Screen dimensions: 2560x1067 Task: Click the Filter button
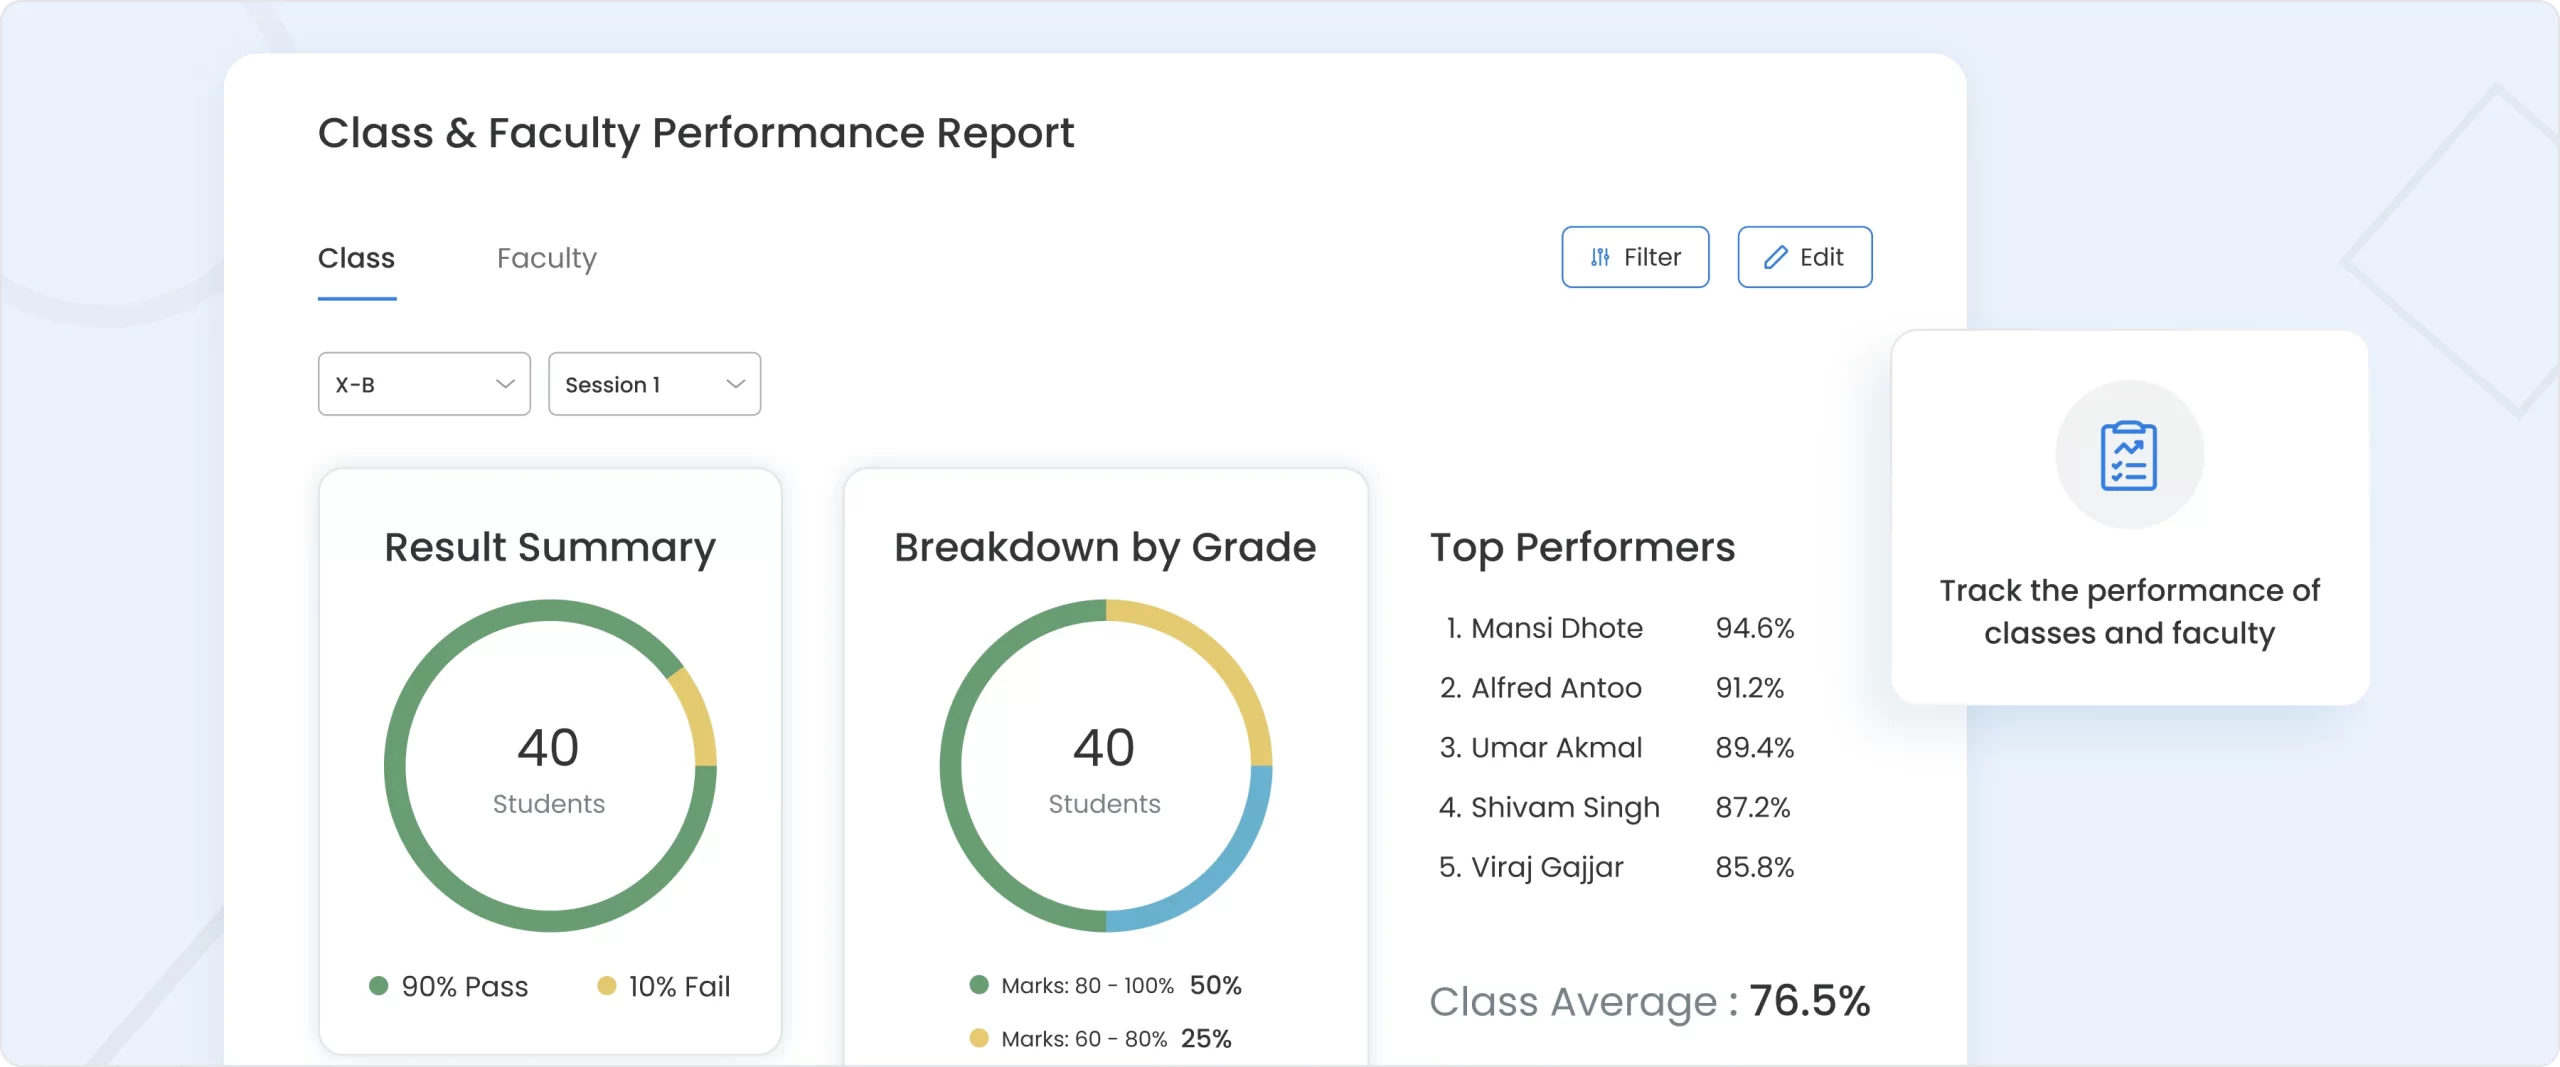point(1636,257)
